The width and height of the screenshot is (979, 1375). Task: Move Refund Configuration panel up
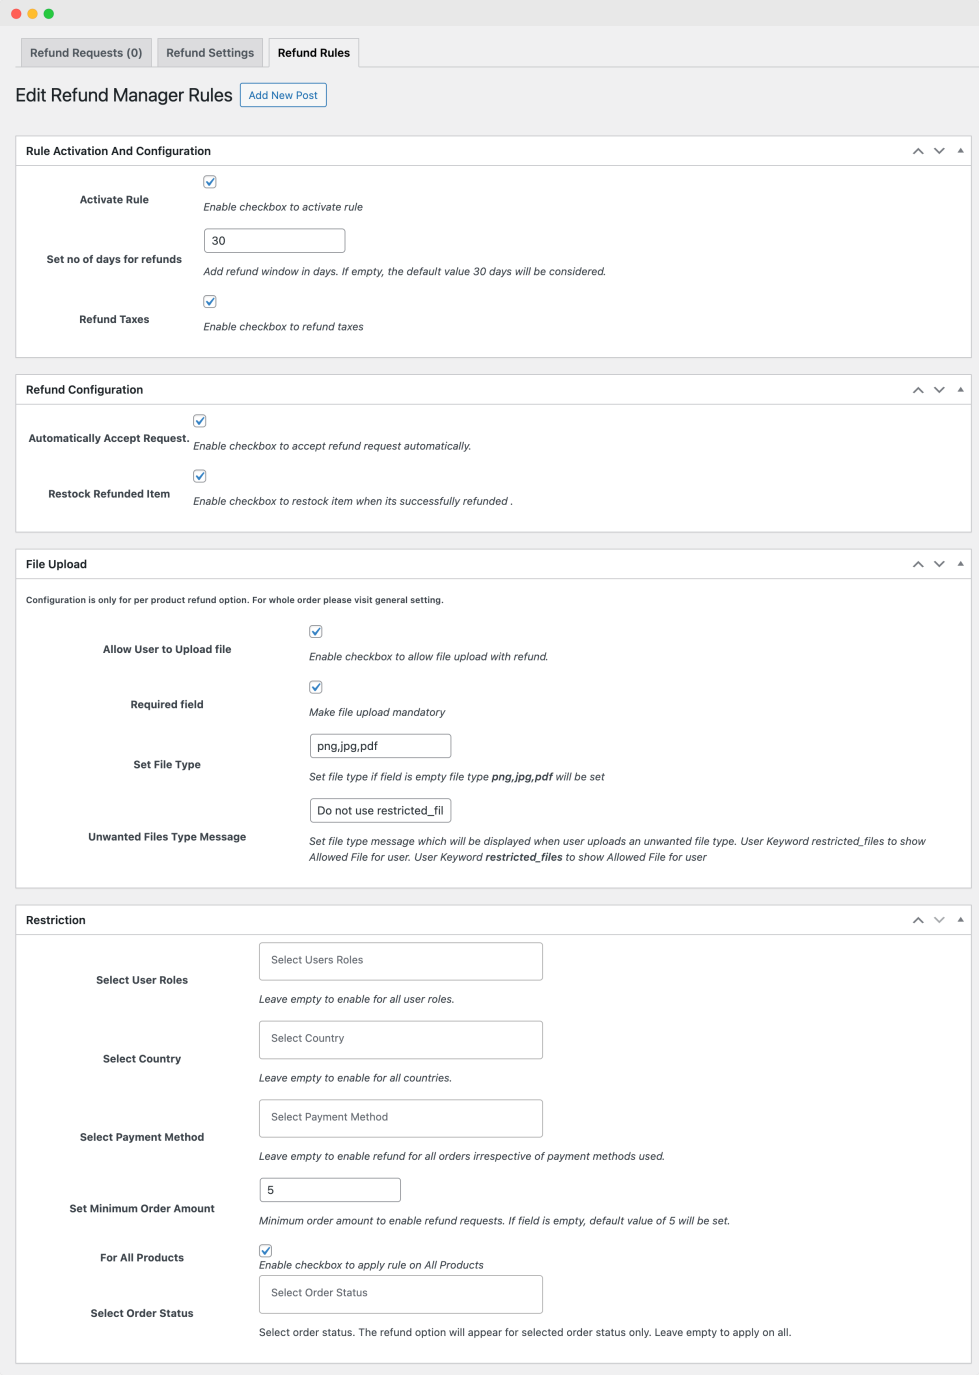click(918, 390)
